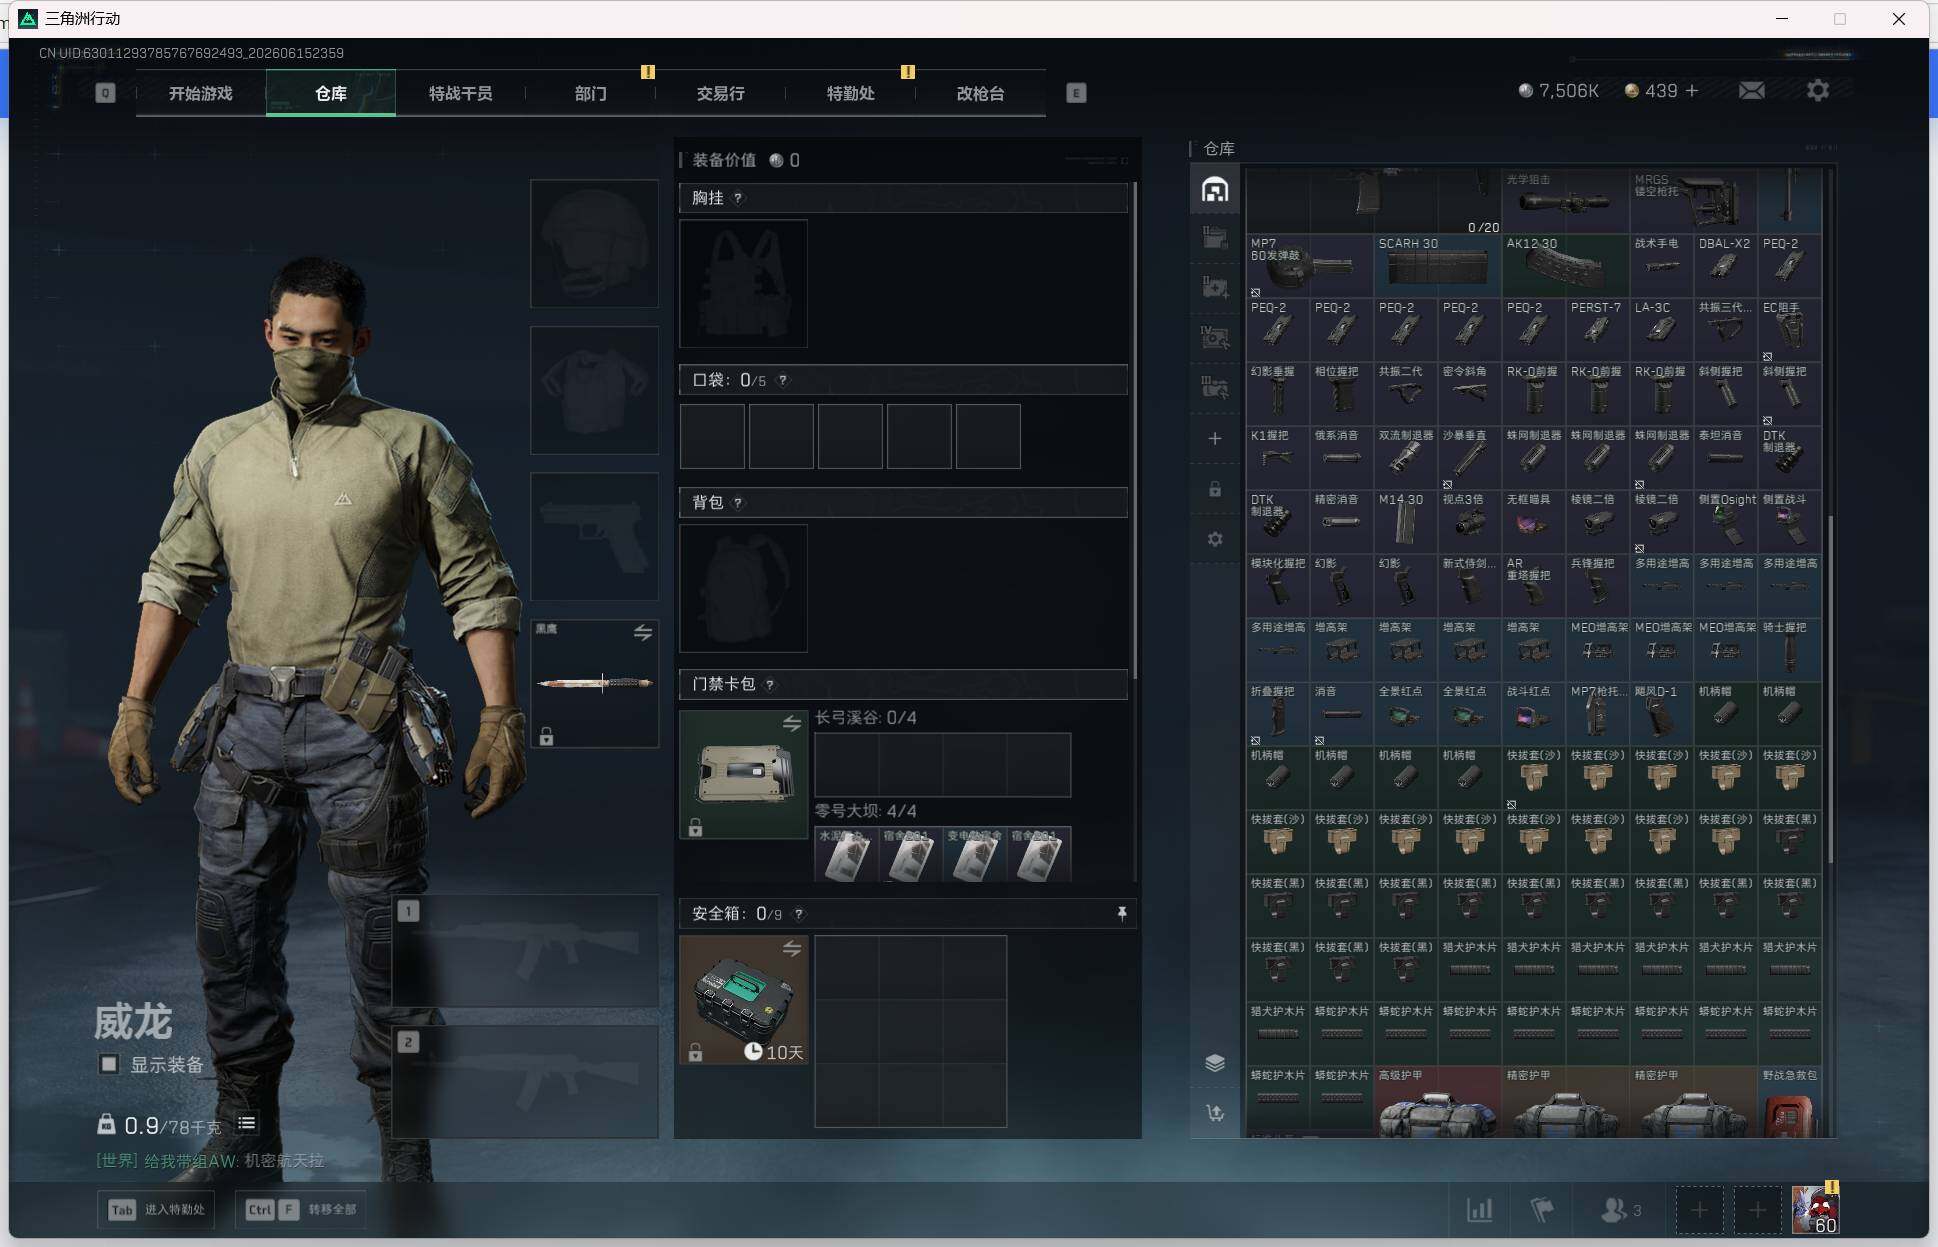The width and height of the screenshot is (1938, 1247).
Task: Add a new stash tab with plus icon
Action: point(1215,439)
